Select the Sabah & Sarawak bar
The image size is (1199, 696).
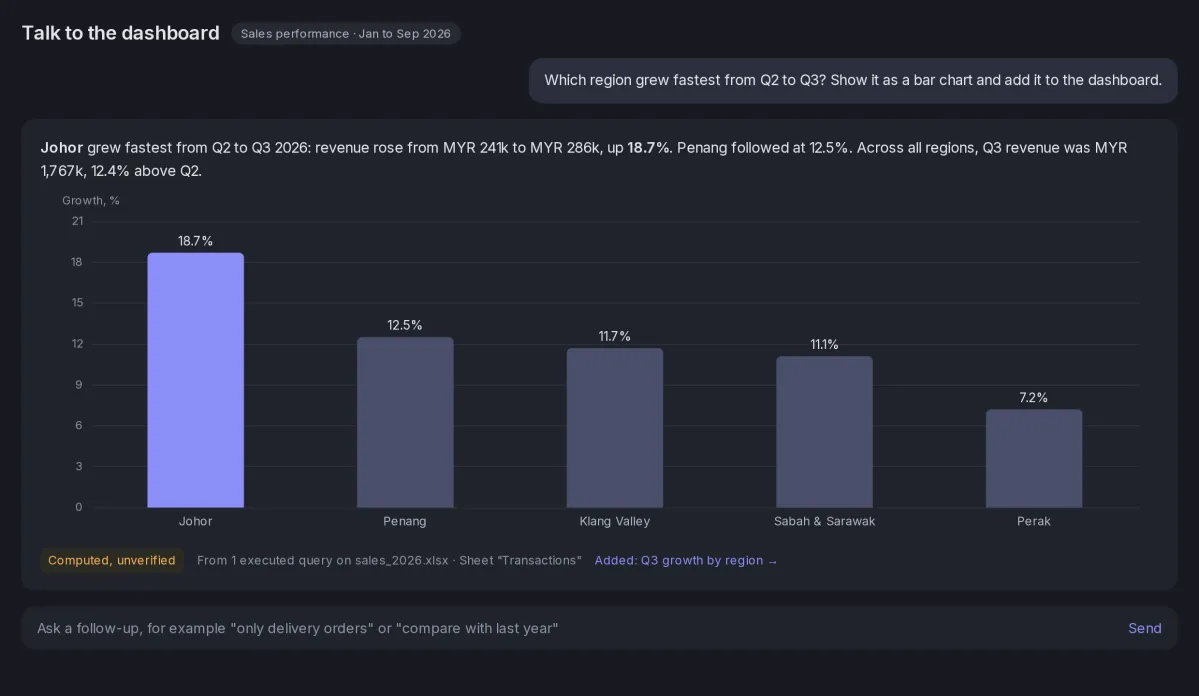pyautogui.click(x=824, y=431)
